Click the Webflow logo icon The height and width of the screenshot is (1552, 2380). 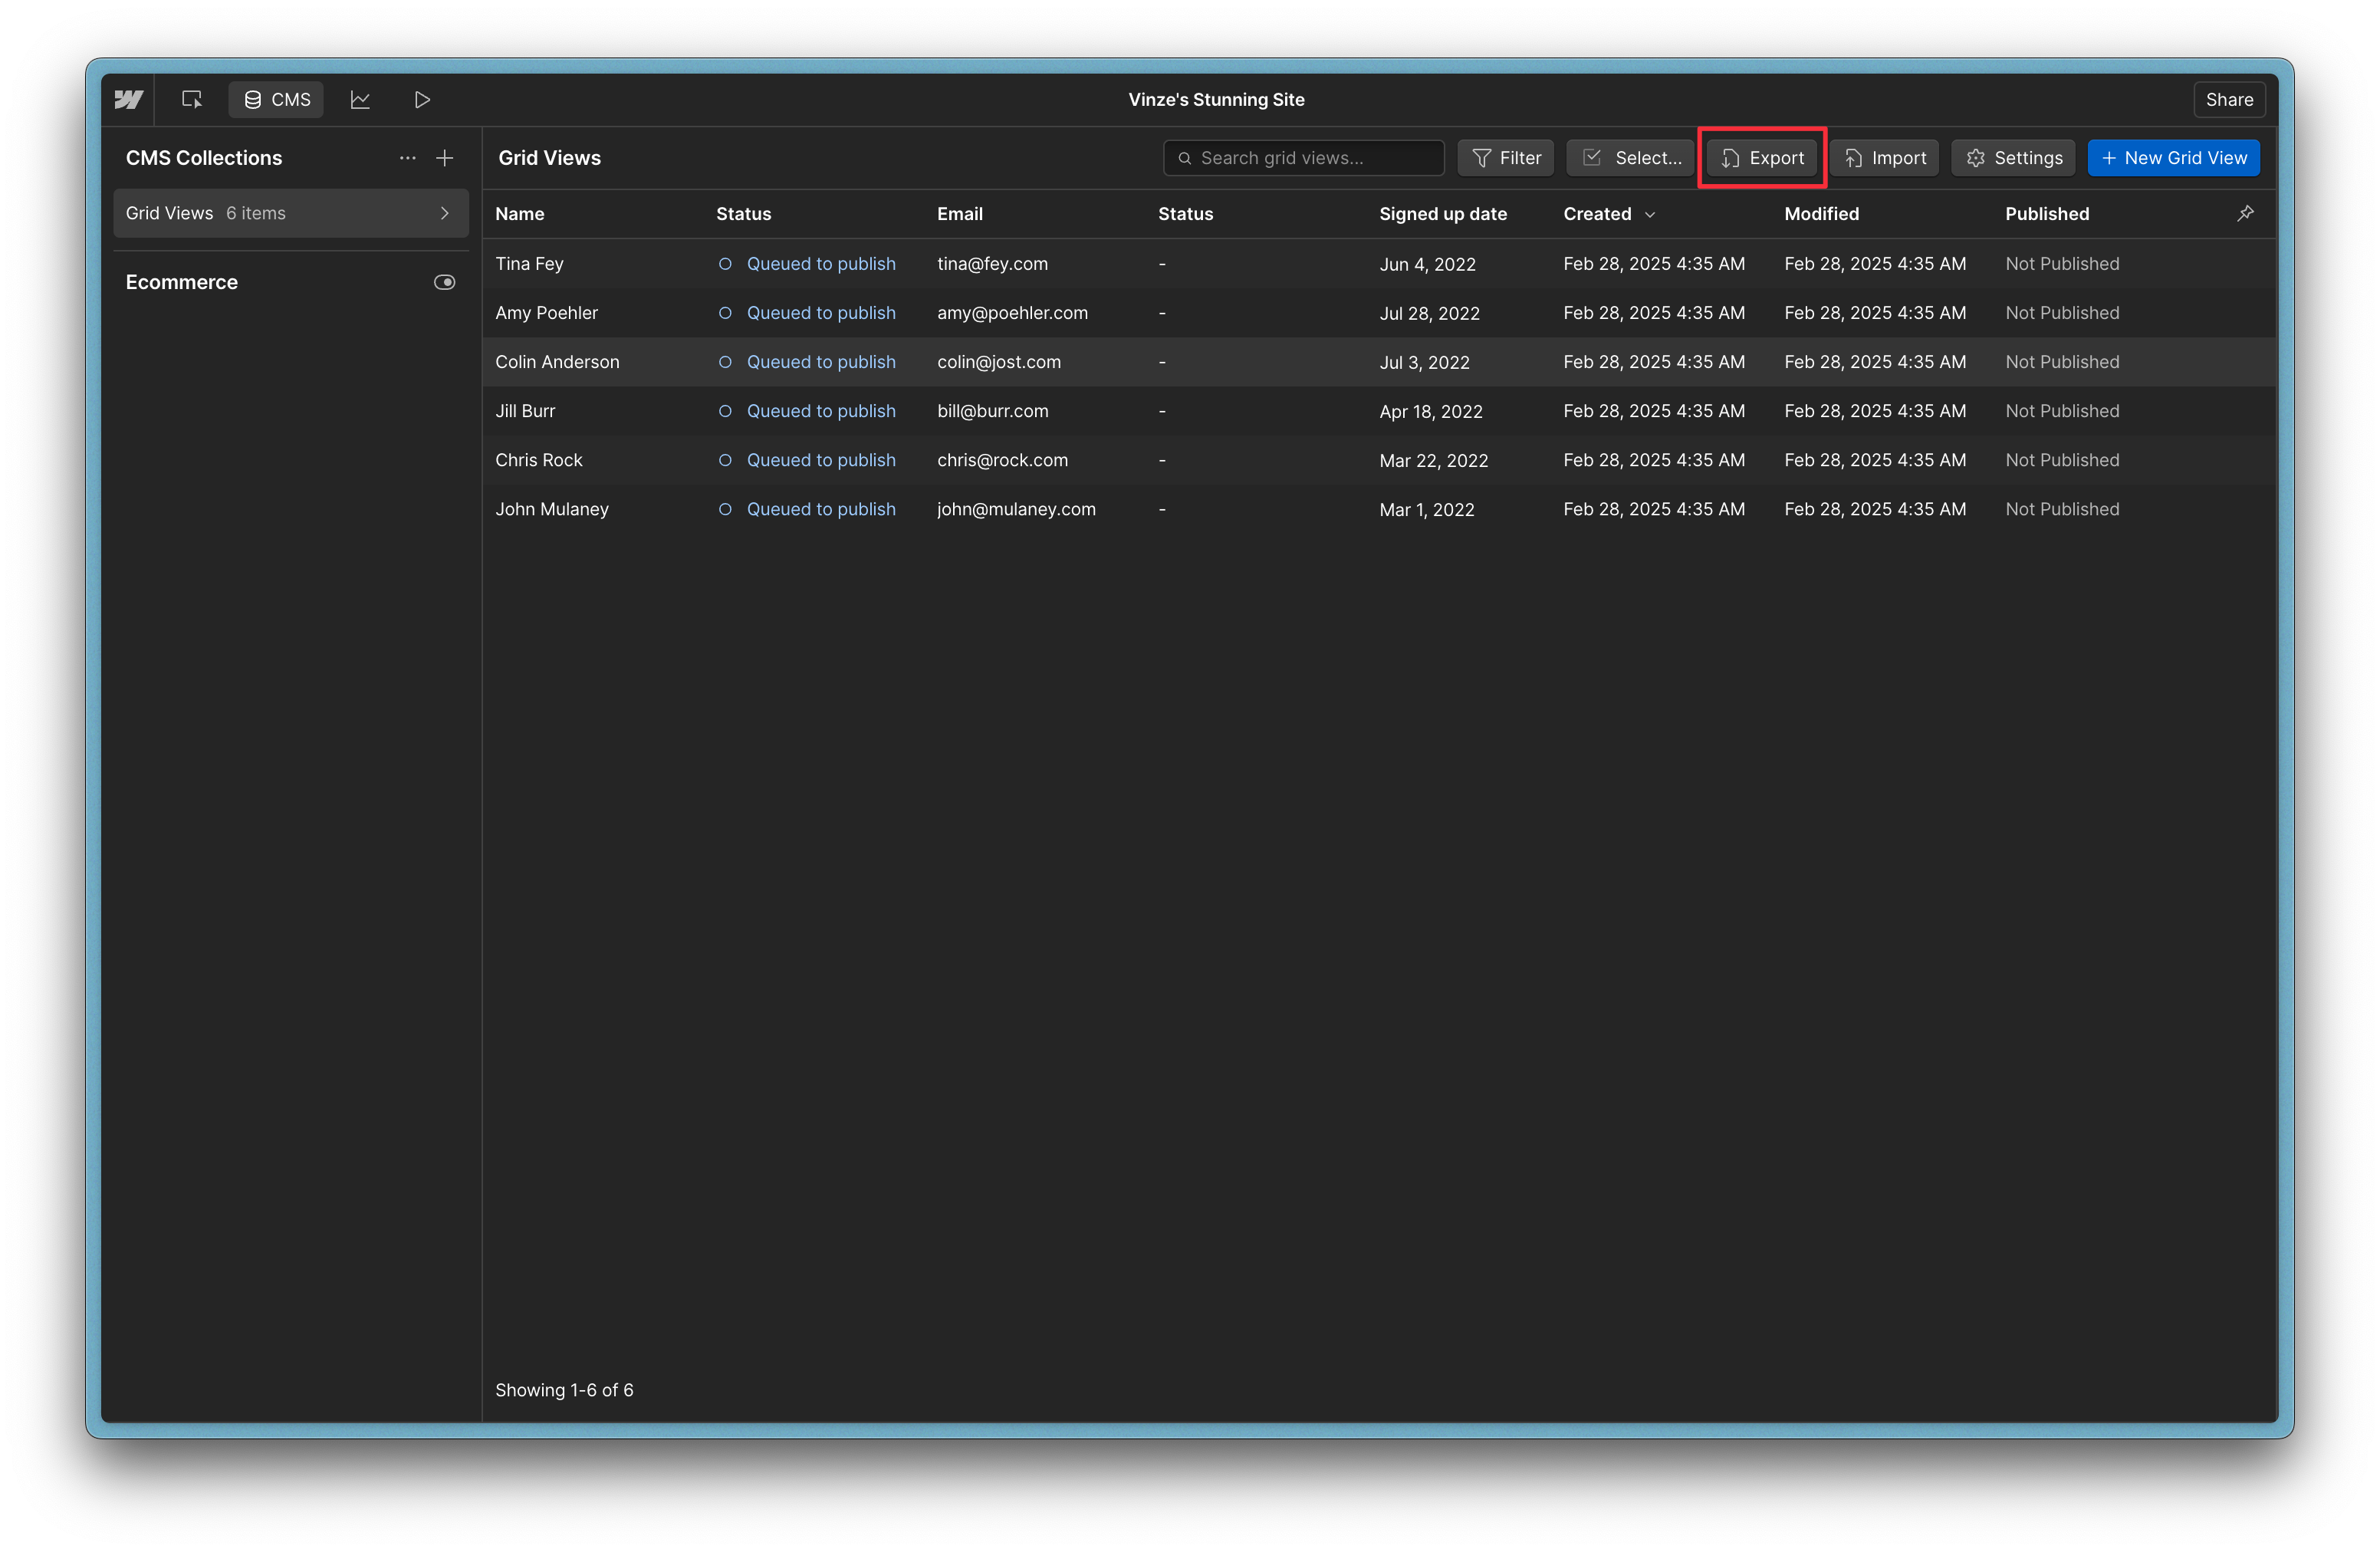(x=128, y=99)
